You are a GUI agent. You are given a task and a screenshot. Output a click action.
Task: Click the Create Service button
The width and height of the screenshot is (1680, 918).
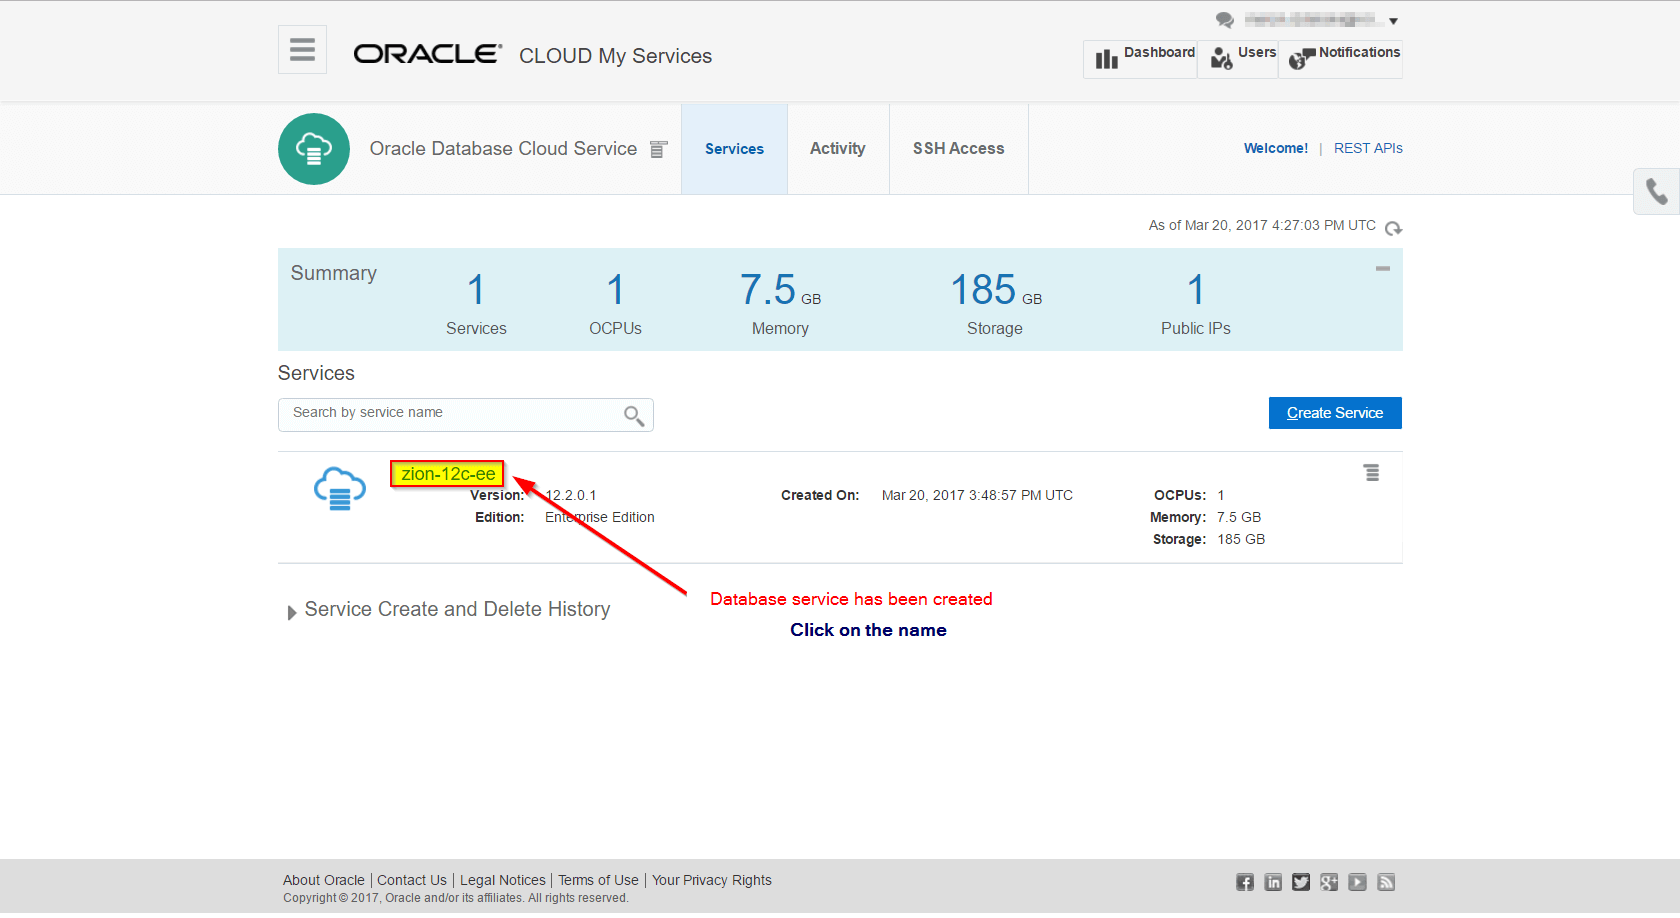tap(1335, 413)
